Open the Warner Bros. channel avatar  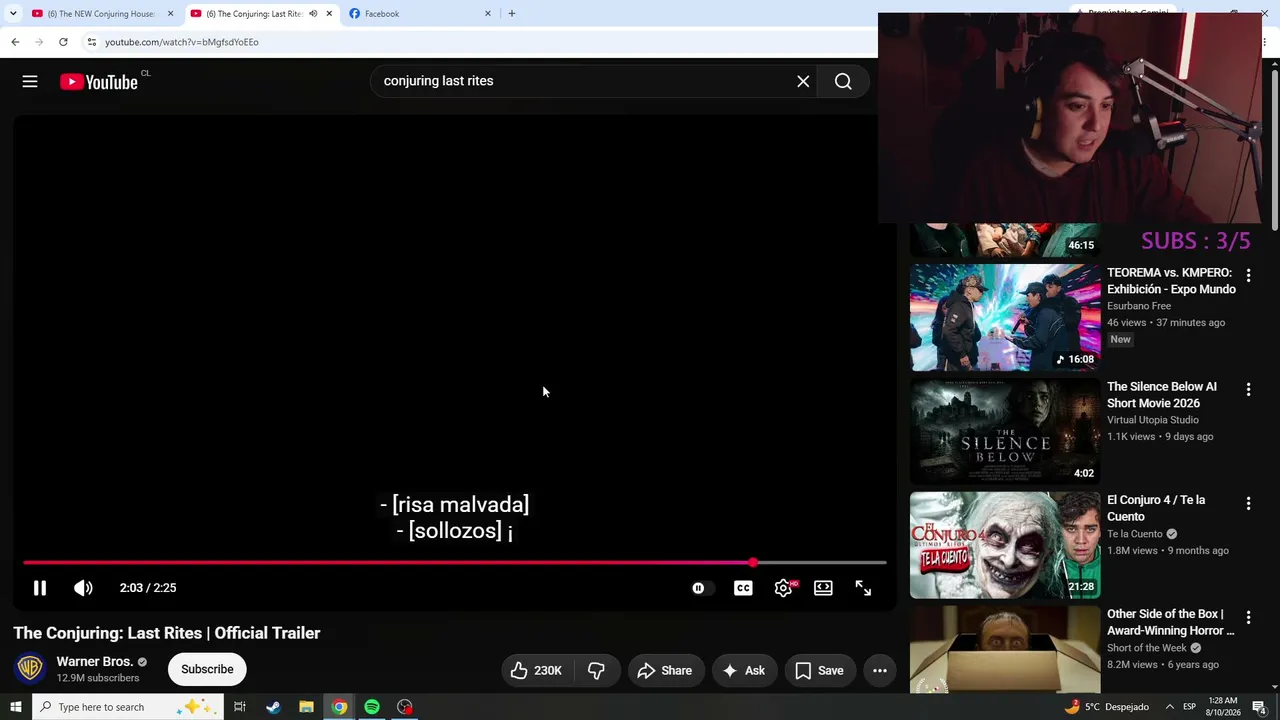(x=30, y=668)
